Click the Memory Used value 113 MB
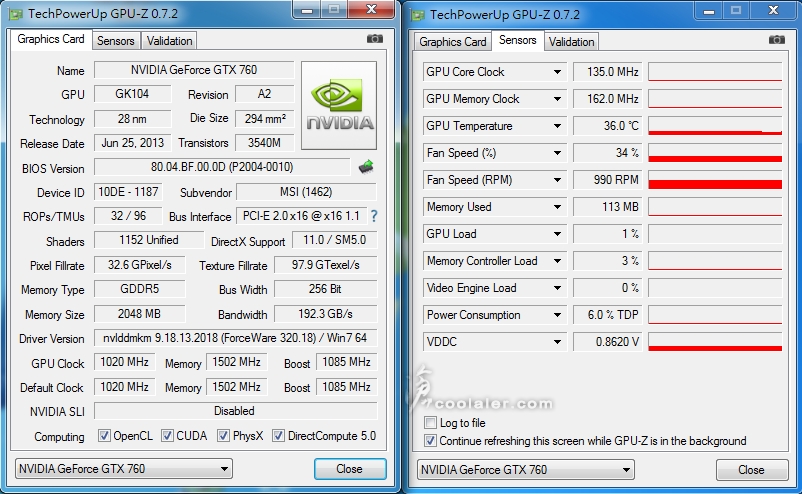 [x=608, y=207]
